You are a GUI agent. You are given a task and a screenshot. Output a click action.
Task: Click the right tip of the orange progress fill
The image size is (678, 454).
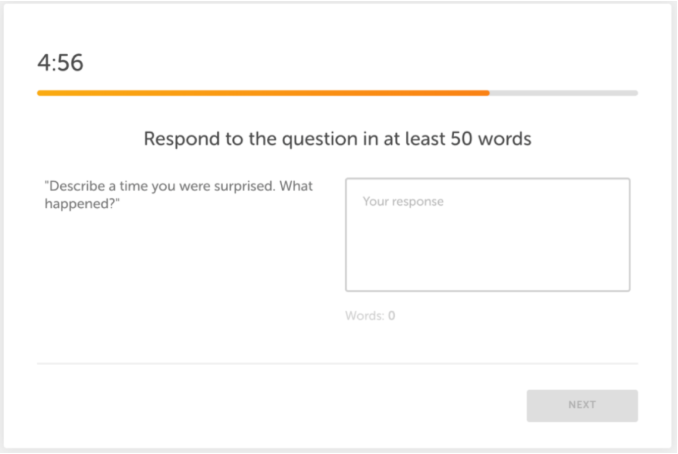tap(487, 93)
